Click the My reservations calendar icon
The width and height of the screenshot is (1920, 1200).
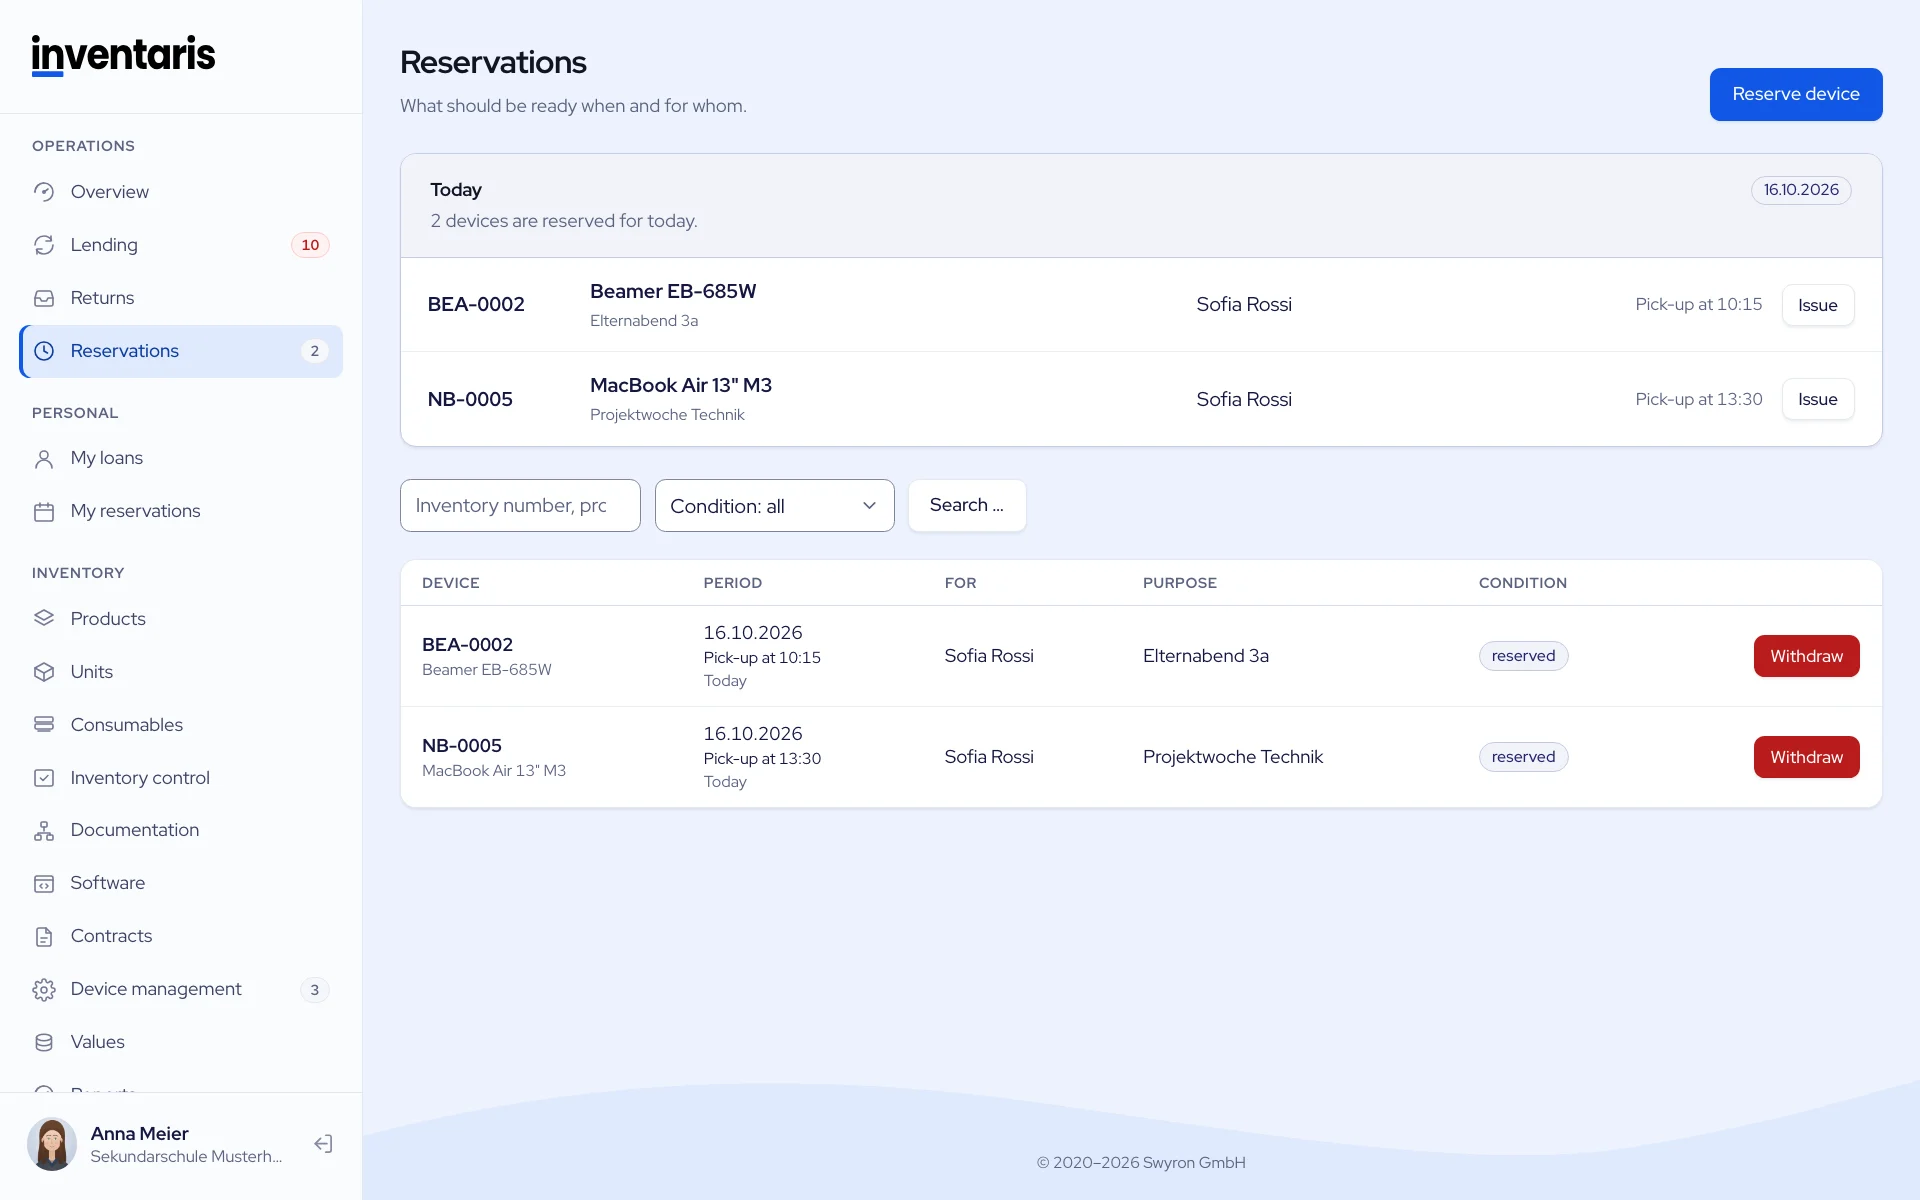tap(44, 511)
